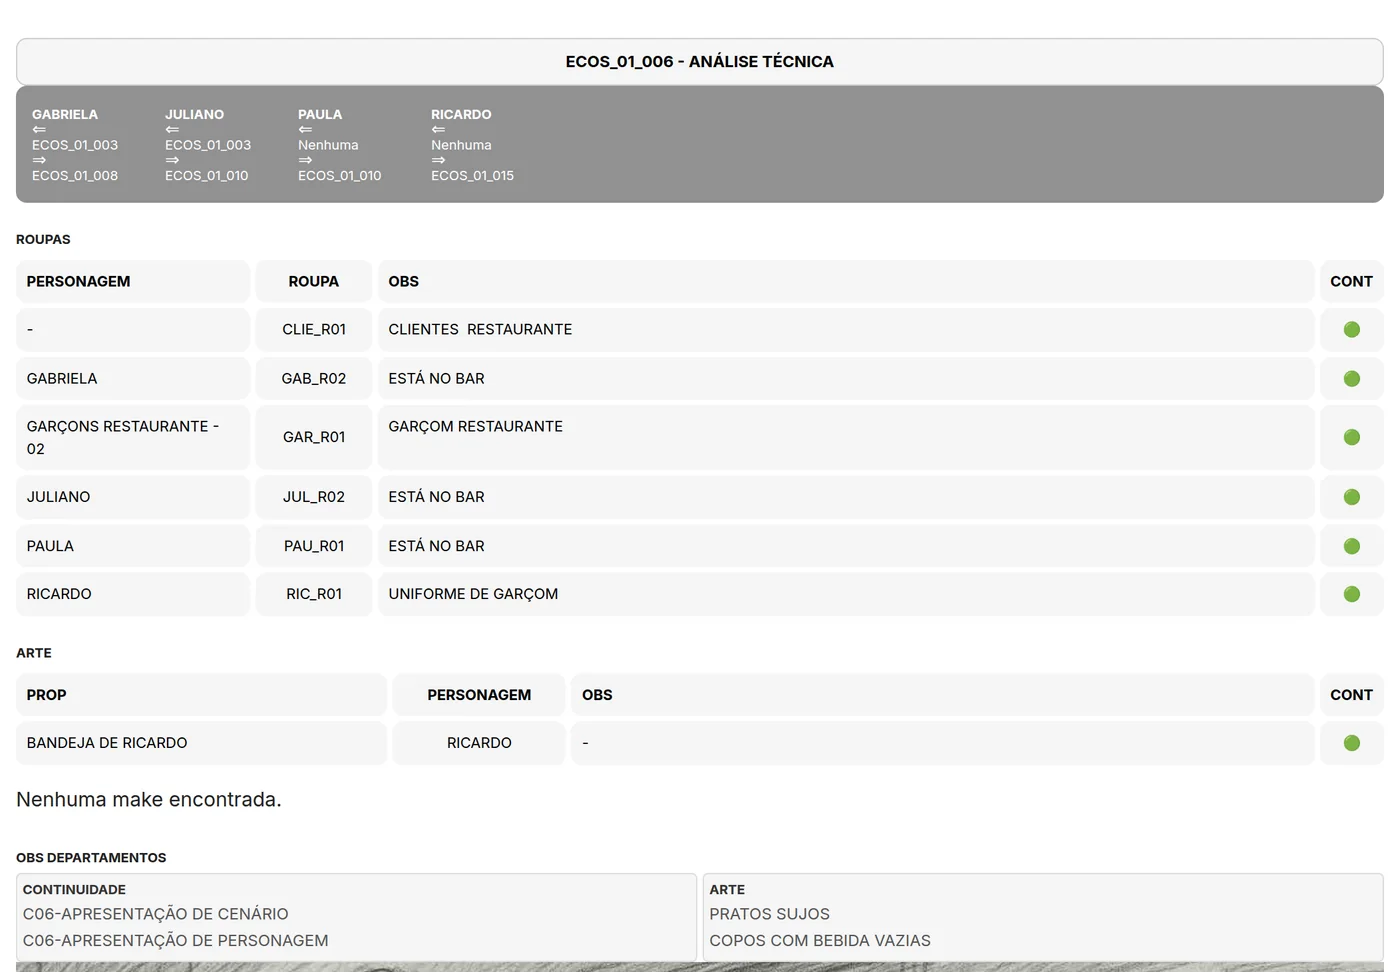Click the PERSONAGEM header in ROUPAS table

(x=133, y=282)
